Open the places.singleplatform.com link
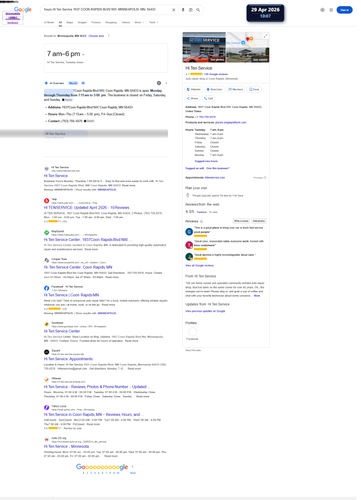The image size is (361, 500). (x=231, y=122)
